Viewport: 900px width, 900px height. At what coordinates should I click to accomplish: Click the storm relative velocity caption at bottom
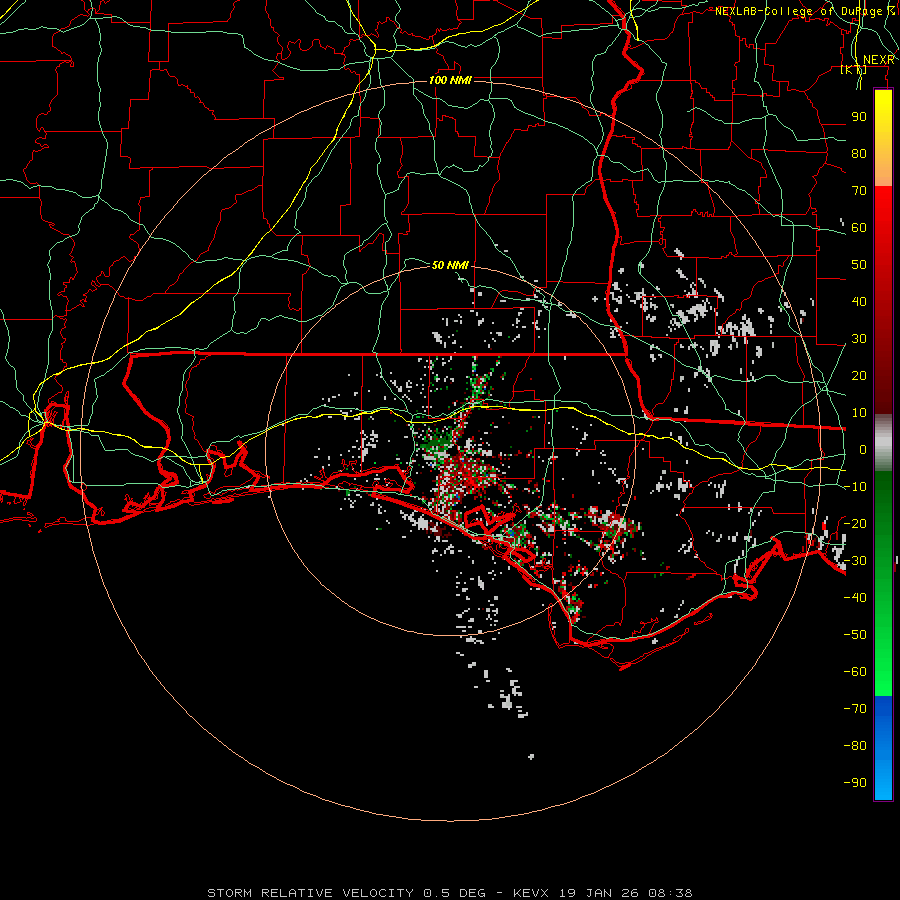pos(449,893)
